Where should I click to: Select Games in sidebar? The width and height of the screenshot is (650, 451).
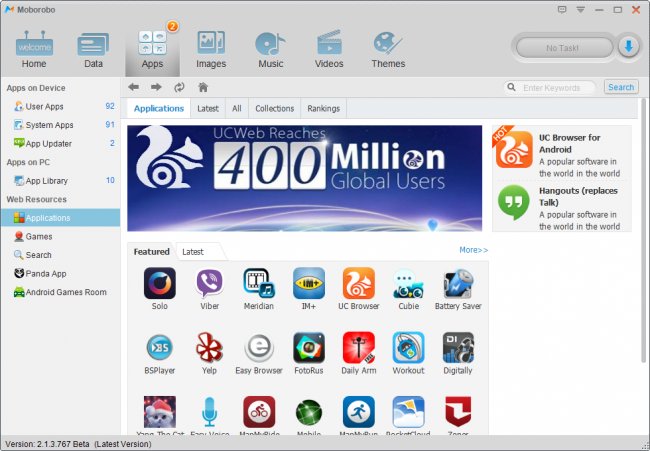click(61, 236)
